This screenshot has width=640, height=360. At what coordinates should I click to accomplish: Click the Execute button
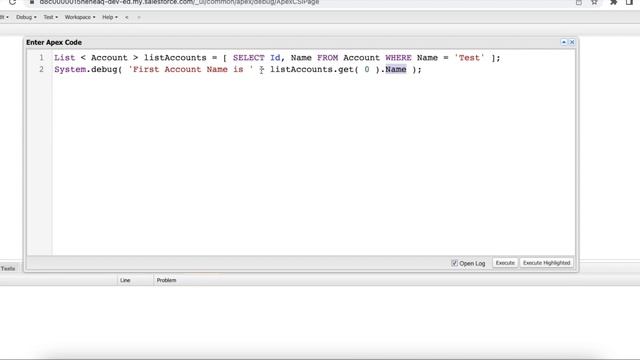(x=505, y=263)
